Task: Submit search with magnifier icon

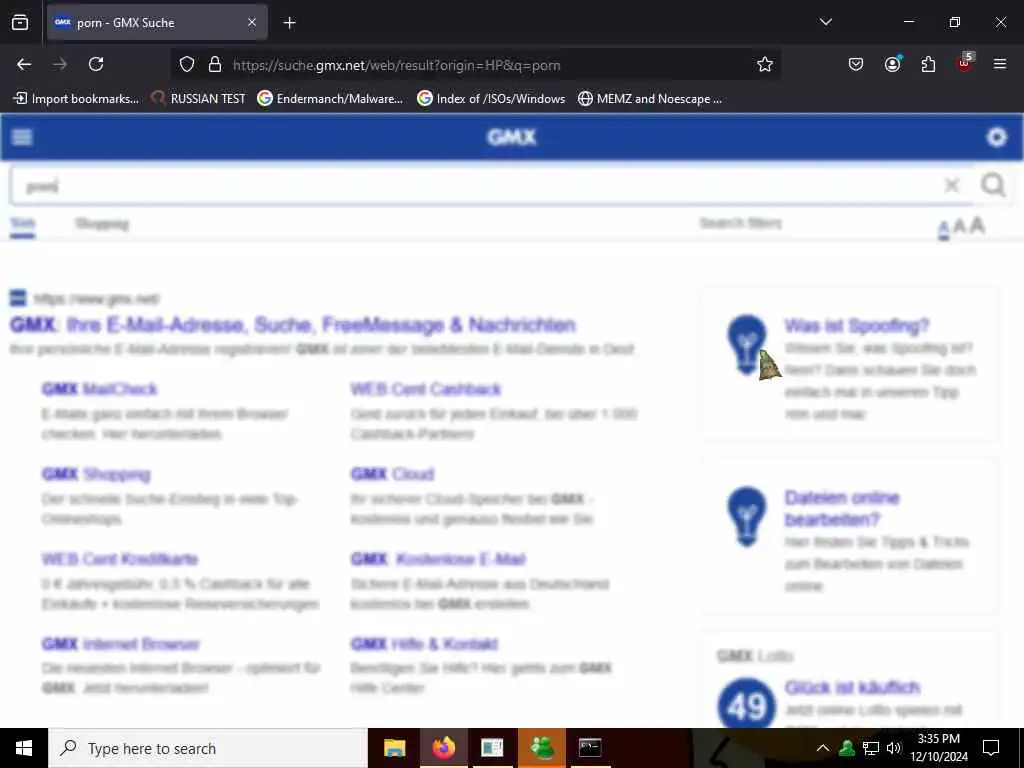Action: point(993,185)
